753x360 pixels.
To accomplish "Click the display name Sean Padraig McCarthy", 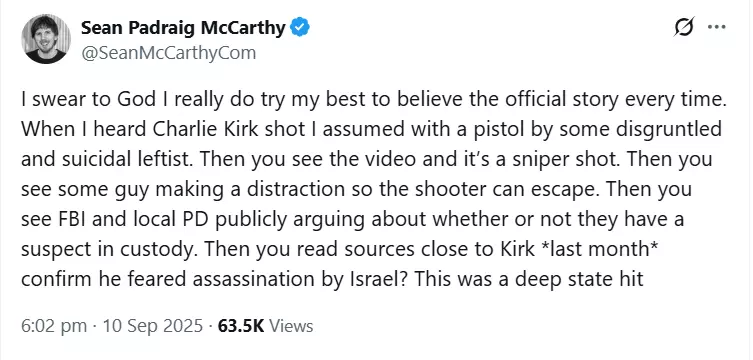I will pos(183,28).
